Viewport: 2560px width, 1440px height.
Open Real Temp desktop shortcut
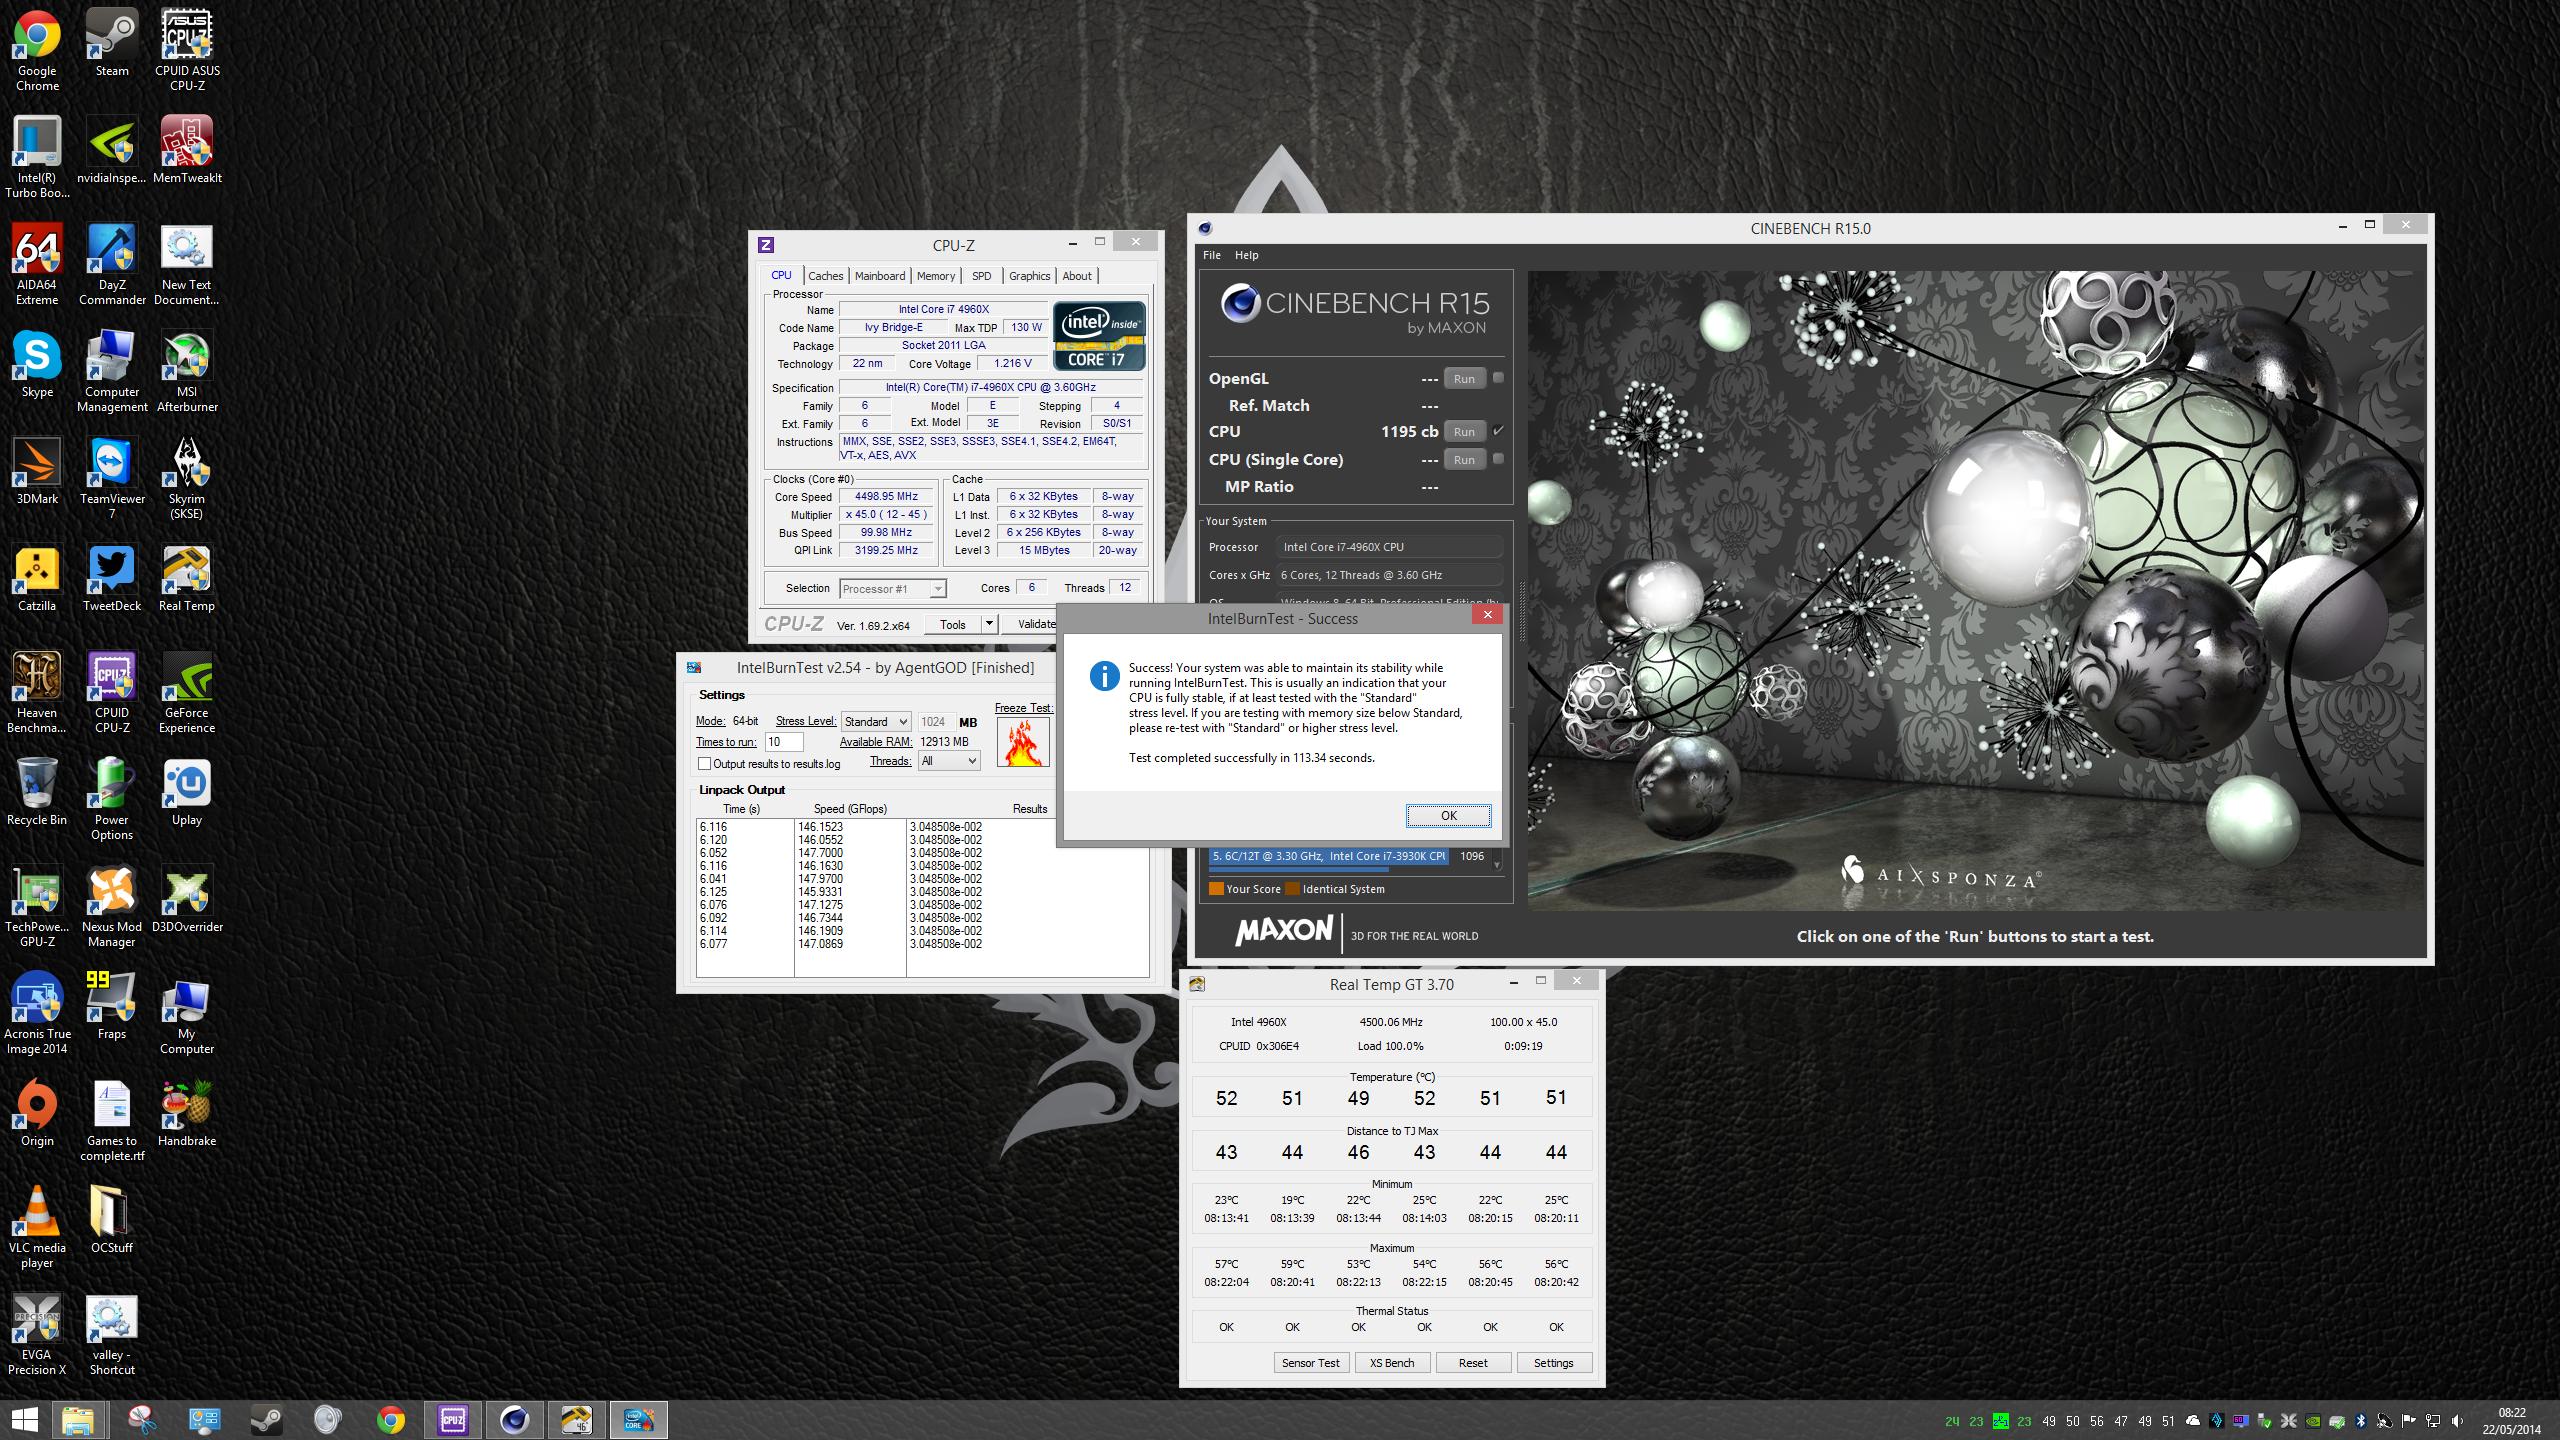187,579
